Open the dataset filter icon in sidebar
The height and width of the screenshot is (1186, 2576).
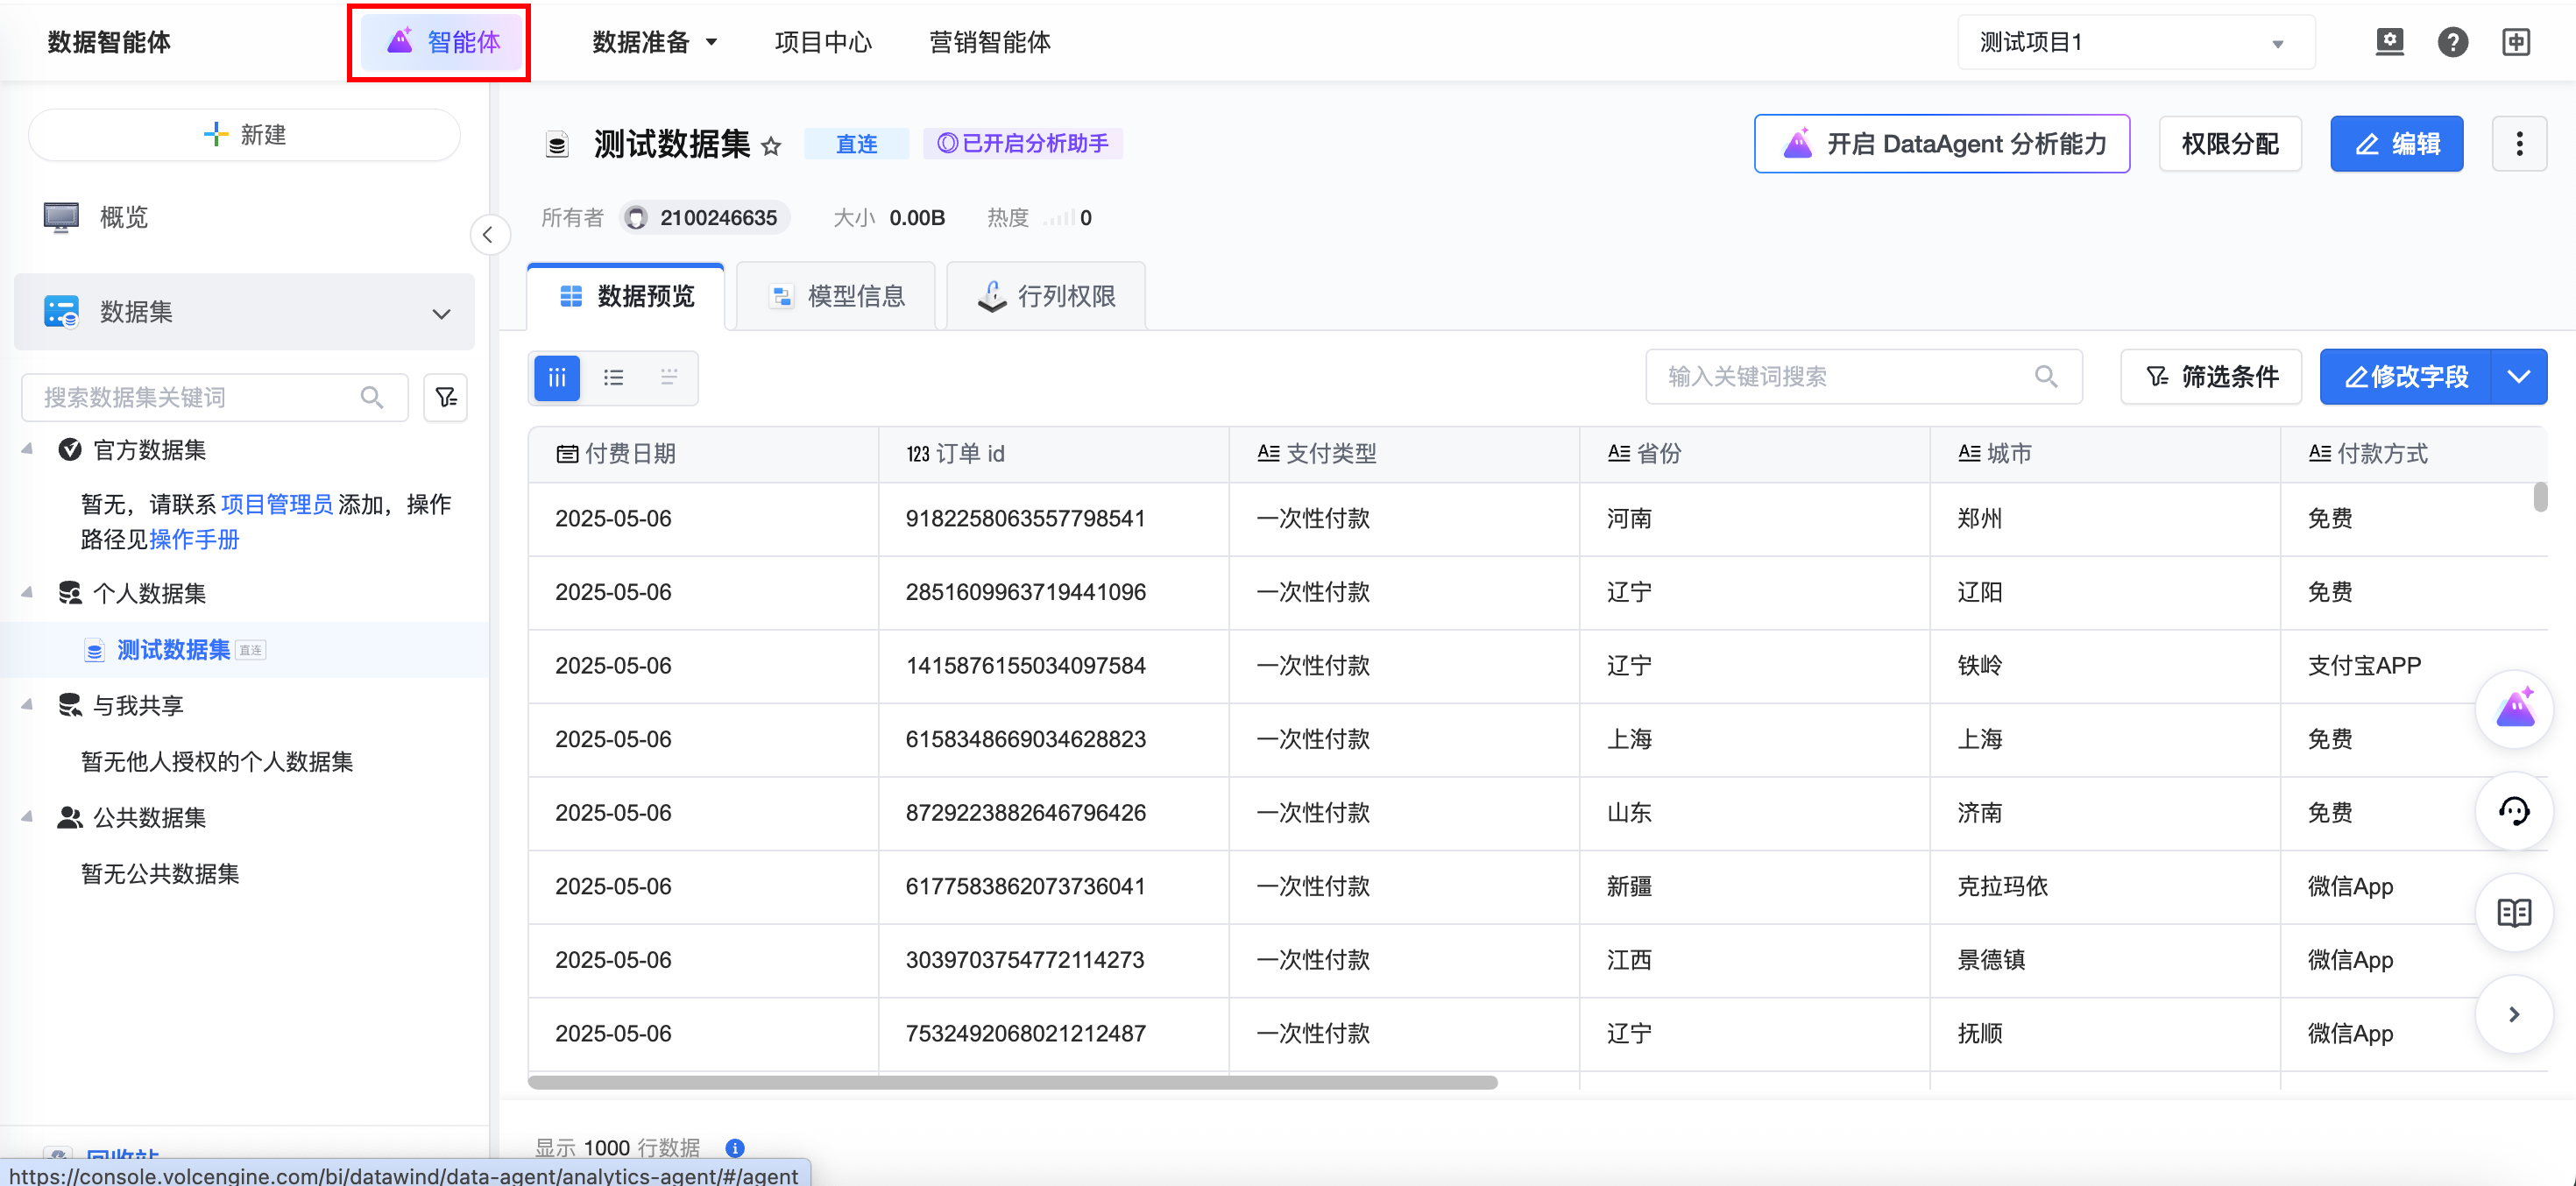click(446, 397)
